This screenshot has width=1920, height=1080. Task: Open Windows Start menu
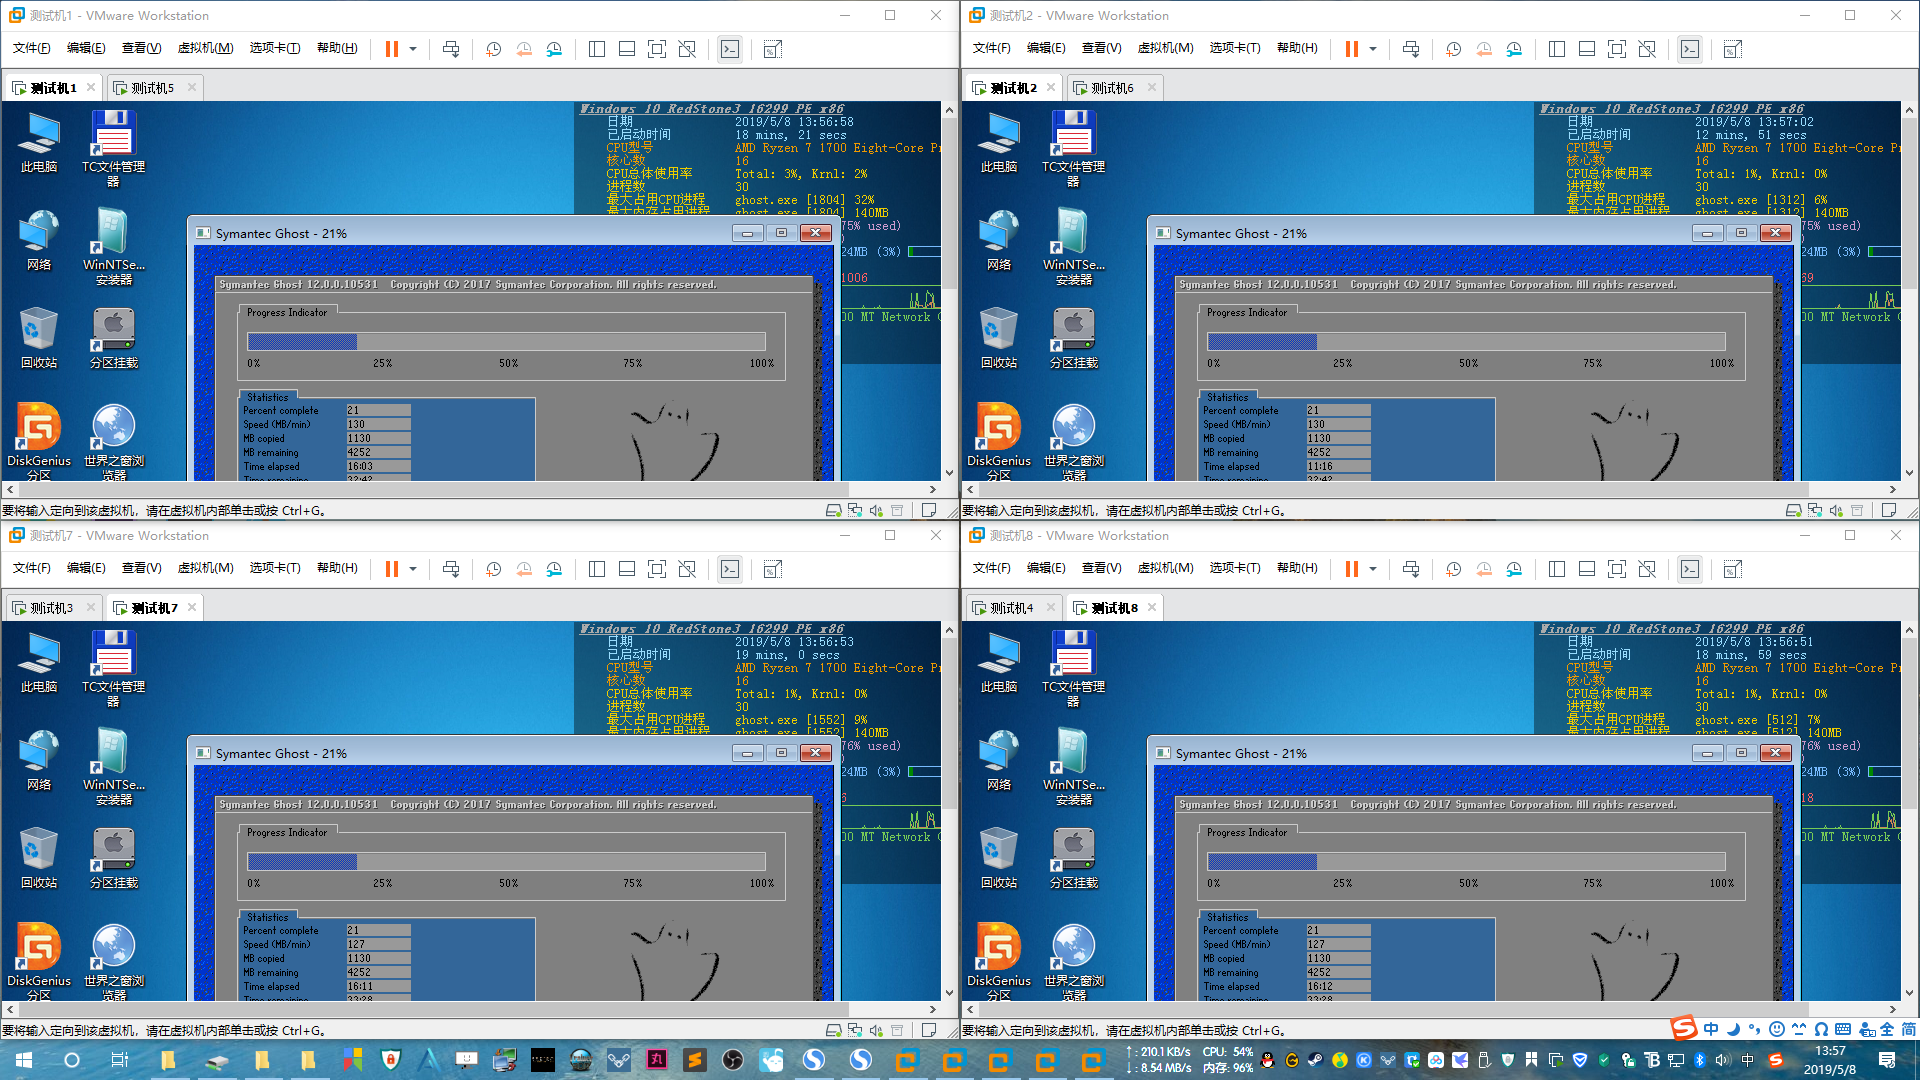pos(24,1060)
